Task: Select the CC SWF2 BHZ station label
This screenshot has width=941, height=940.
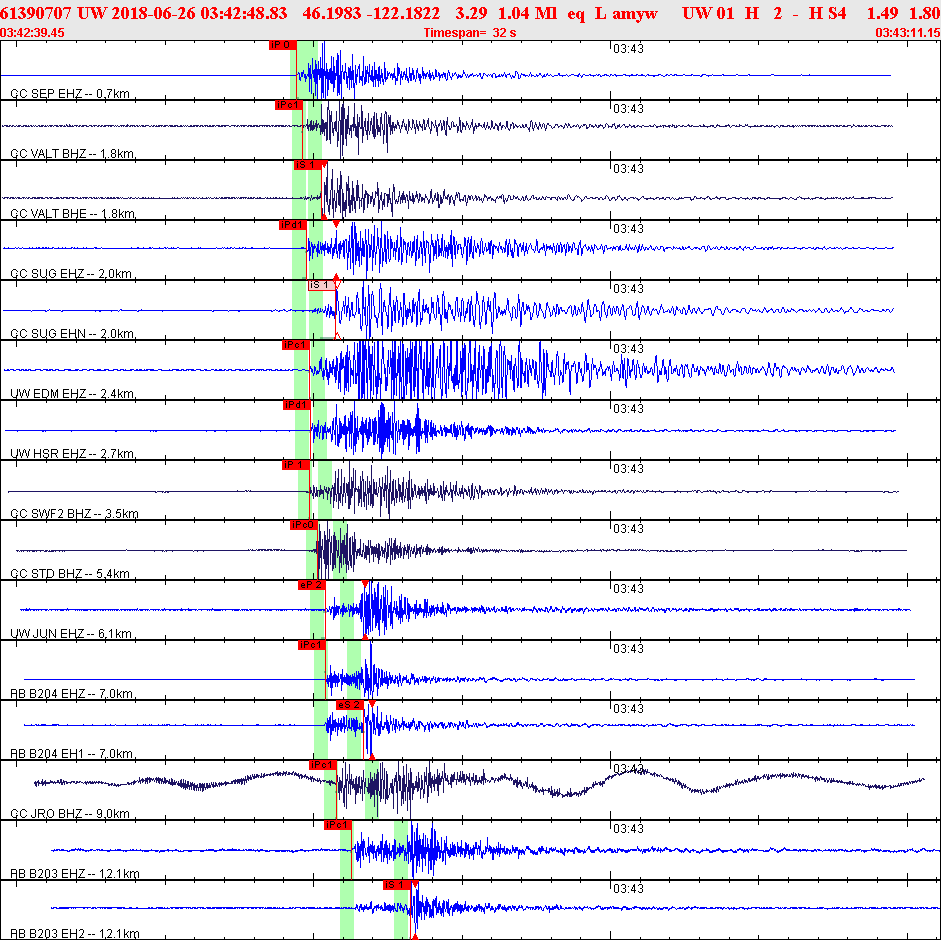Action: [74, 514]
